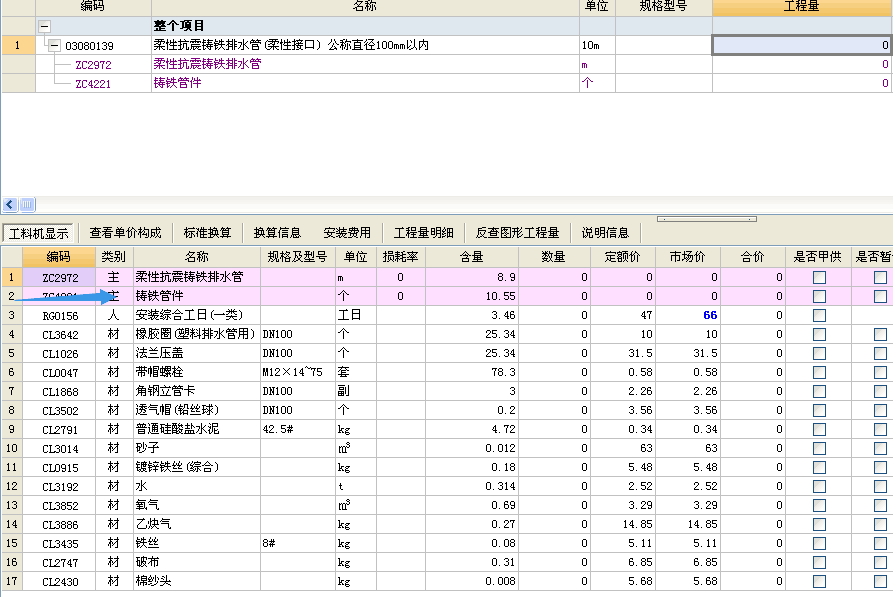
Task: Toggle 是否暂估 checkbox for 砂子 row
Action: [x=880, y=448]
